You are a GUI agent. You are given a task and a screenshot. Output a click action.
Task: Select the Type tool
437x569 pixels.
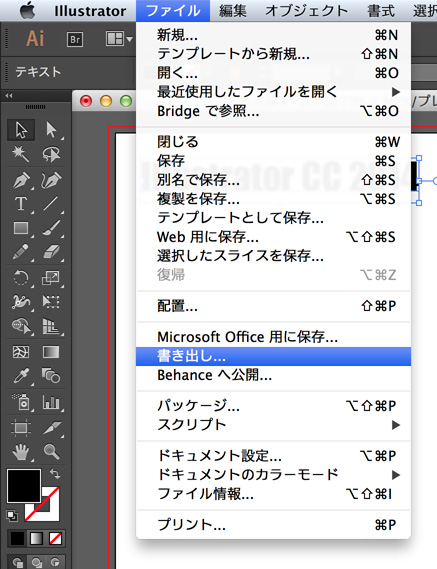(21, 204)
